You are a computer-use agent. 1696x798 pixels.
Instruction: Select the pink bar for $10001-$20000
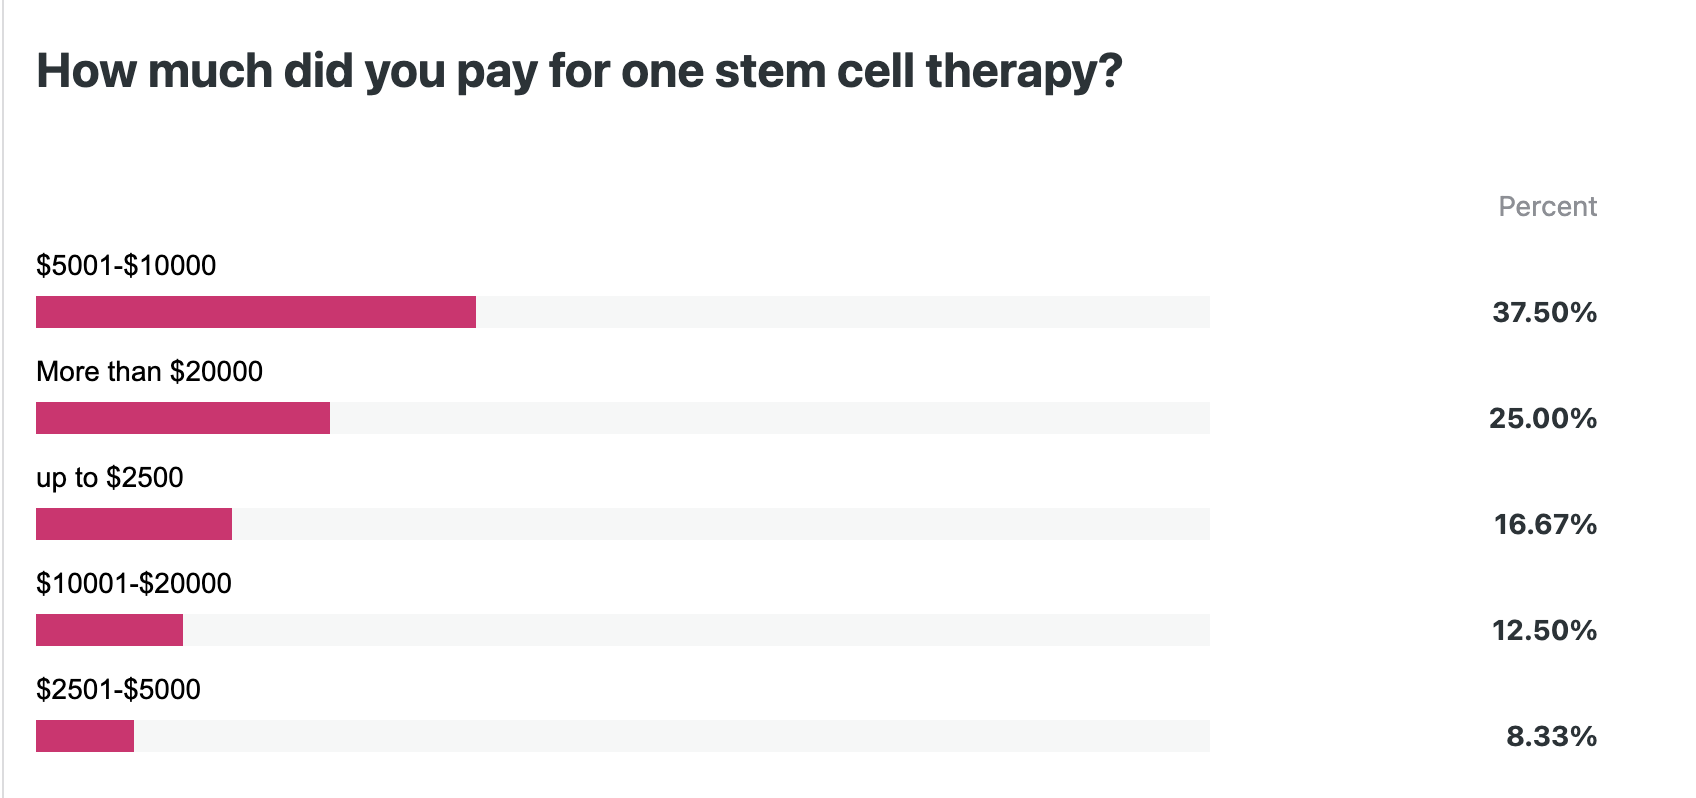pos(109,630)
